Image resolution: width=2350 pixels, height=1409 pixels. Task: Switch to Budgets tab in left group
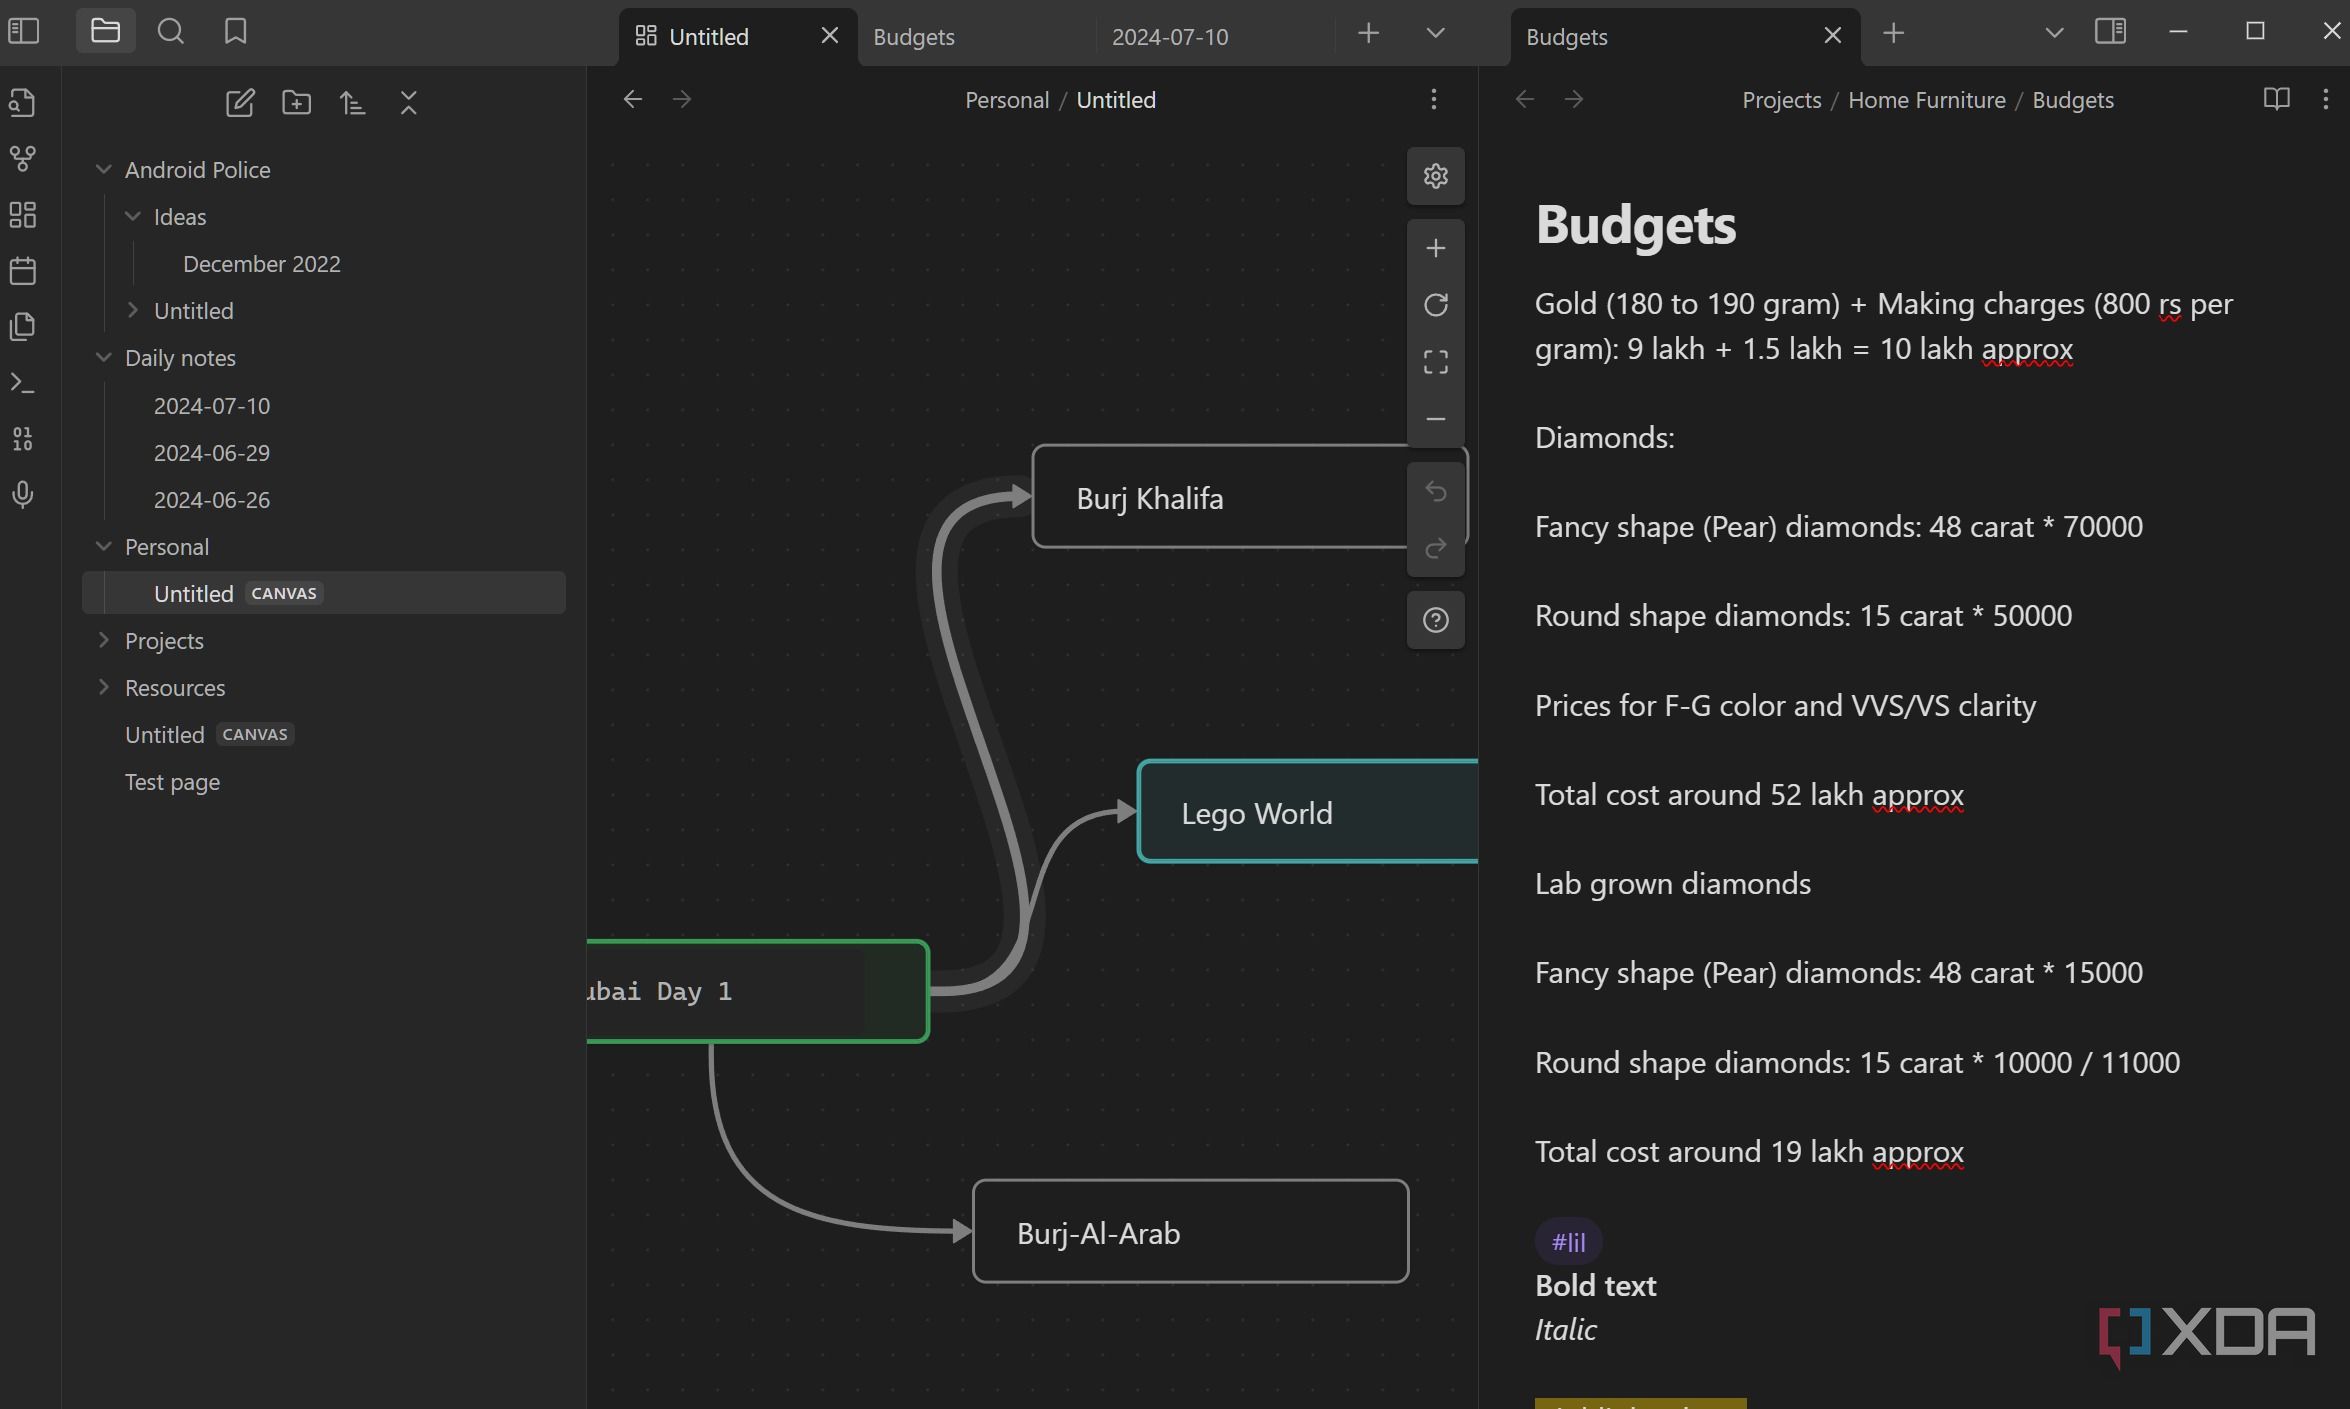(976, 37)
